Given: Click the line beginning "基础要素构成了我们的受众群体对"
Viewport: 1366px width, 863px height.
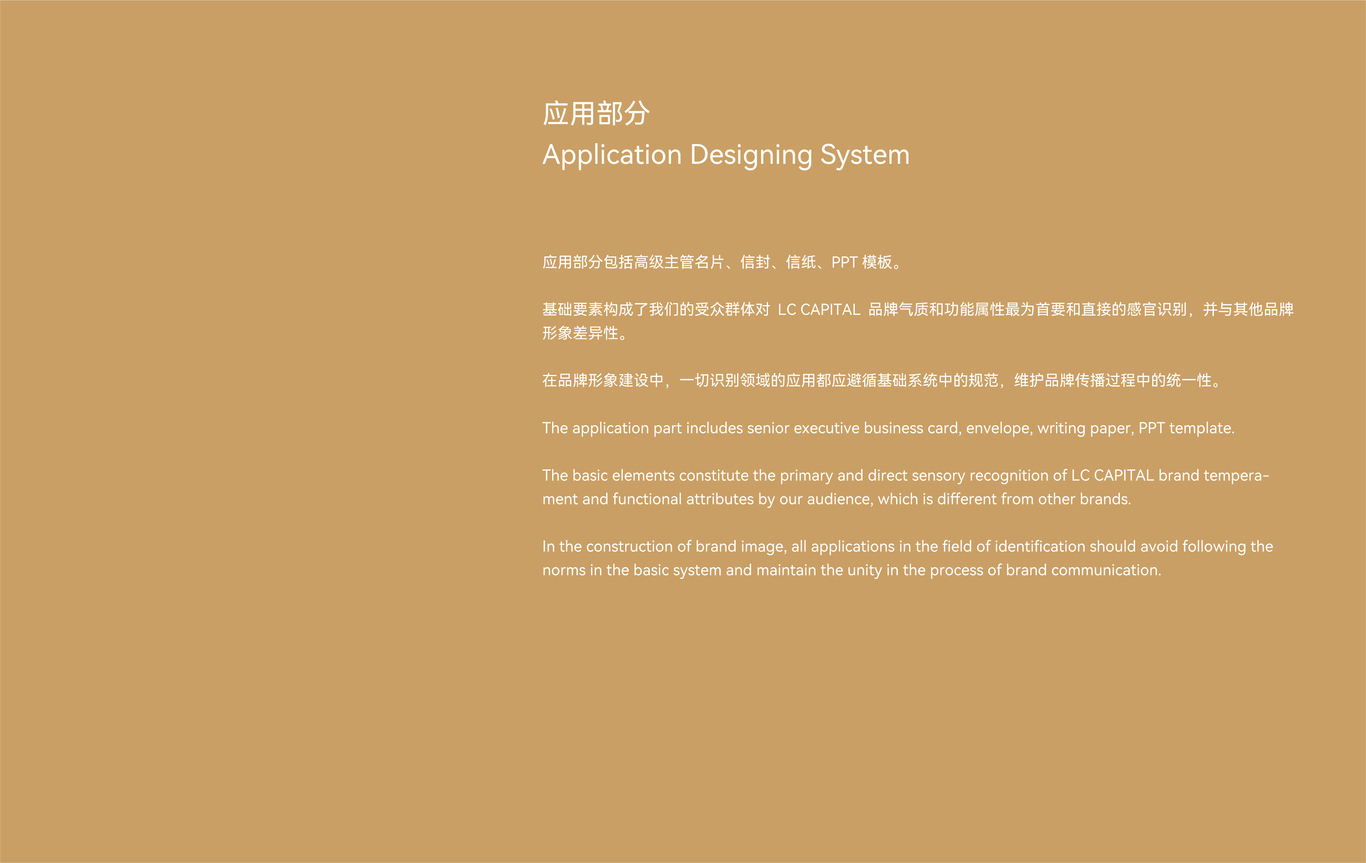Looking at the screenshot, I should tap(918, 309).
